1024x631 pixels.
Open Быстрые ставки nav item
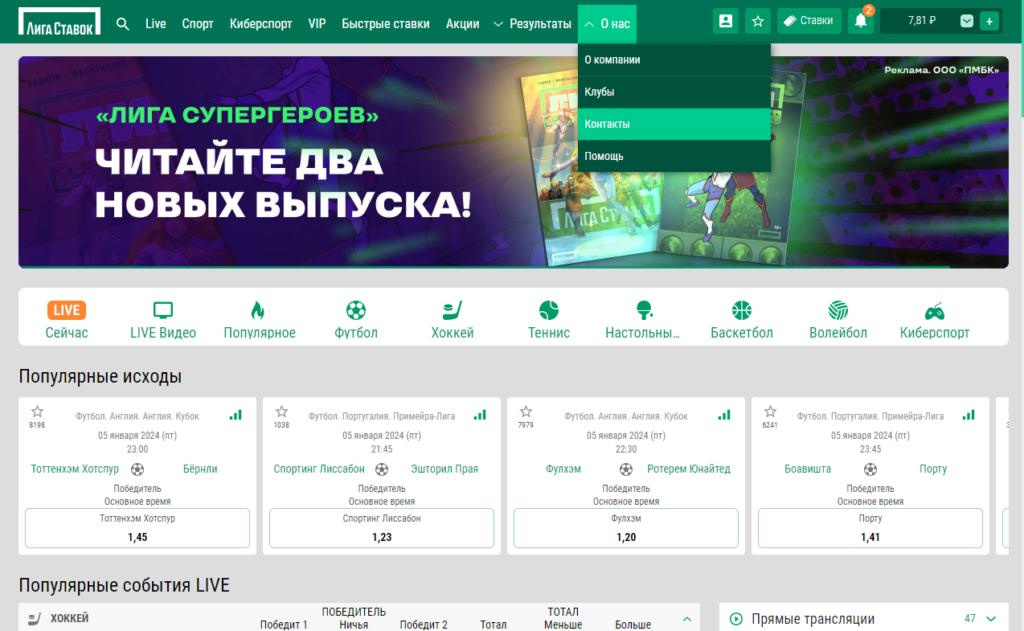click(385, 24)
